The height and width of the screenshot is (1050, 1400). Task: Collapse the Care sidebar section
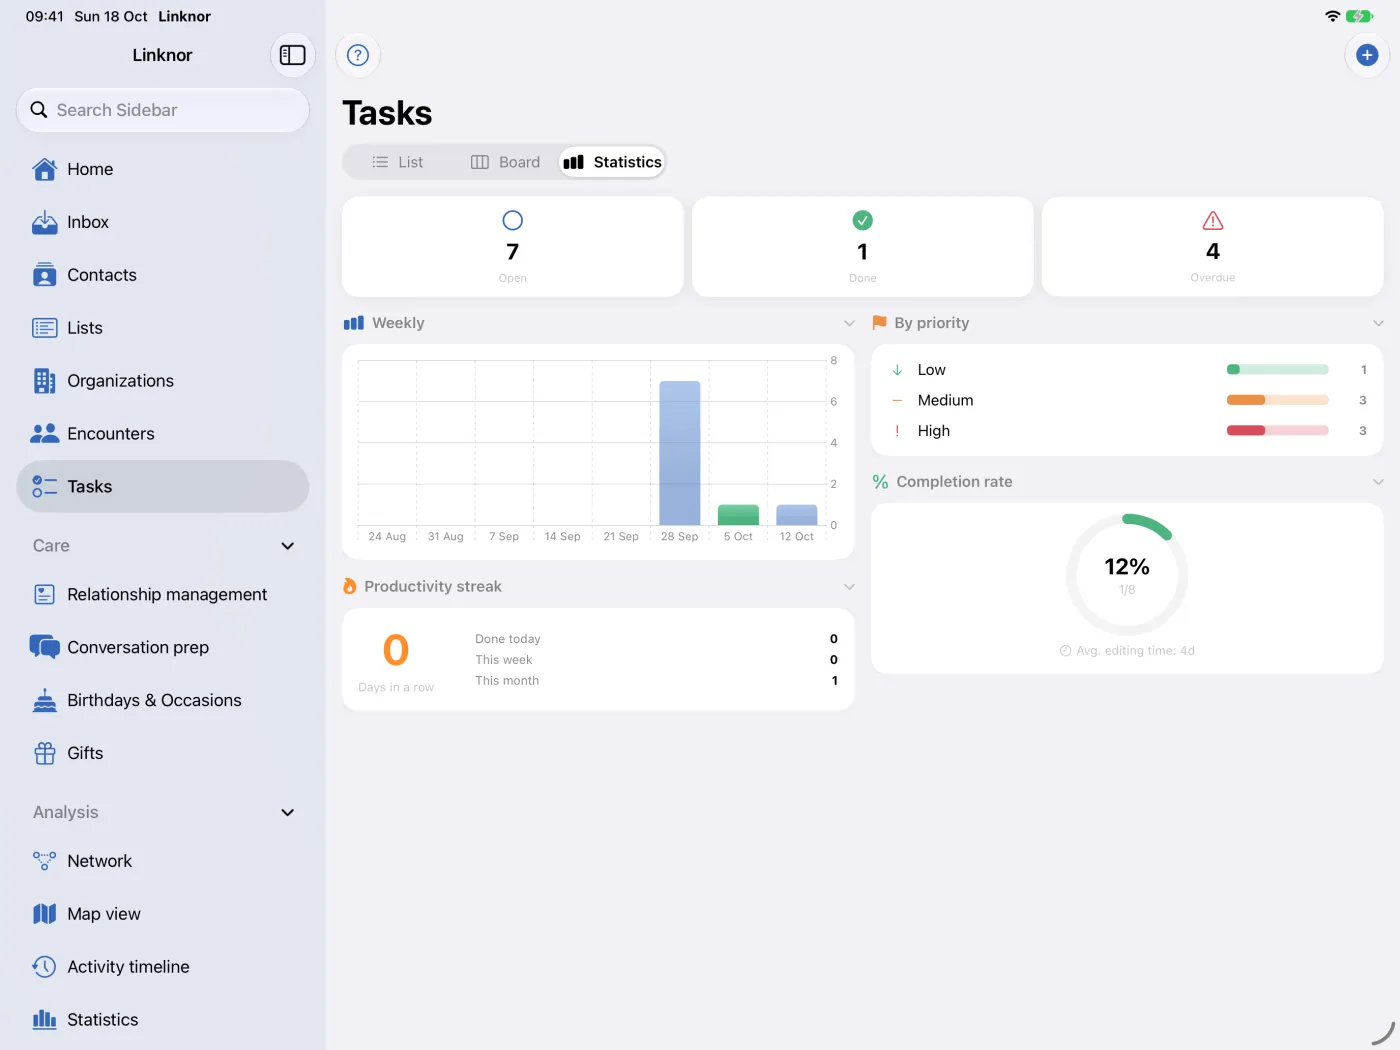pos(288,546)
